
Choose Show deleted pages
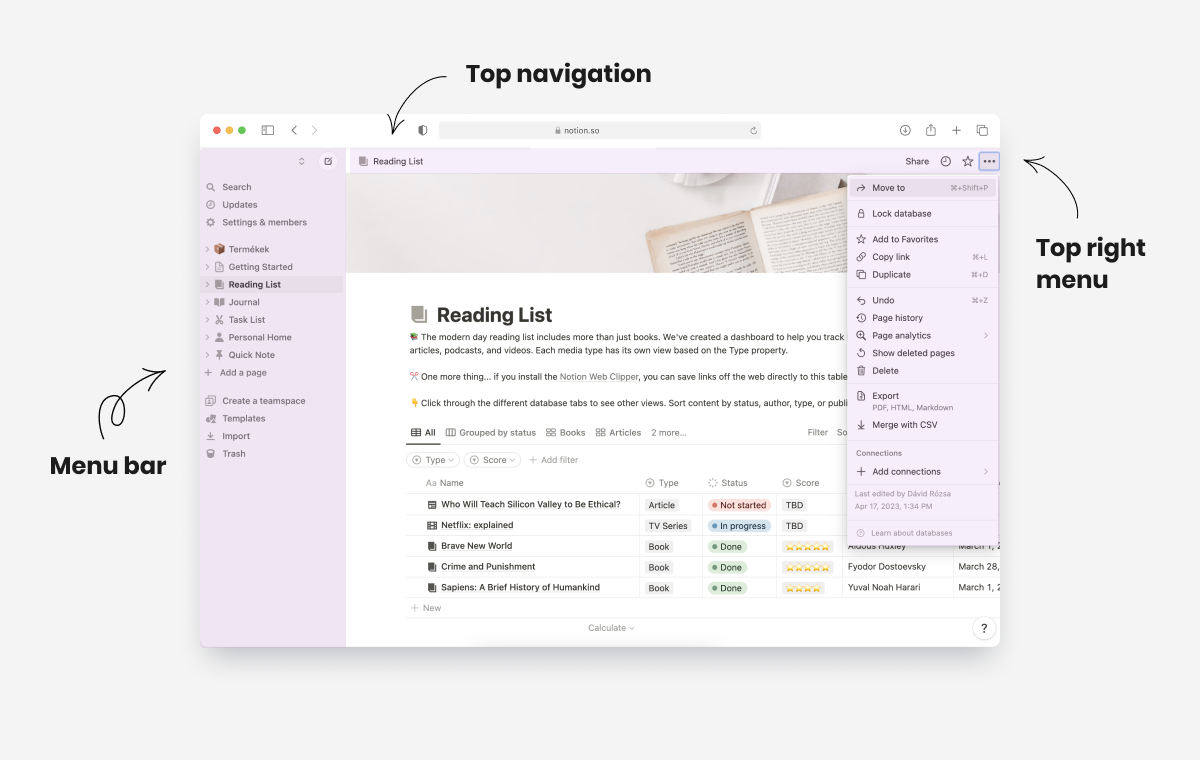coord(922,353)
